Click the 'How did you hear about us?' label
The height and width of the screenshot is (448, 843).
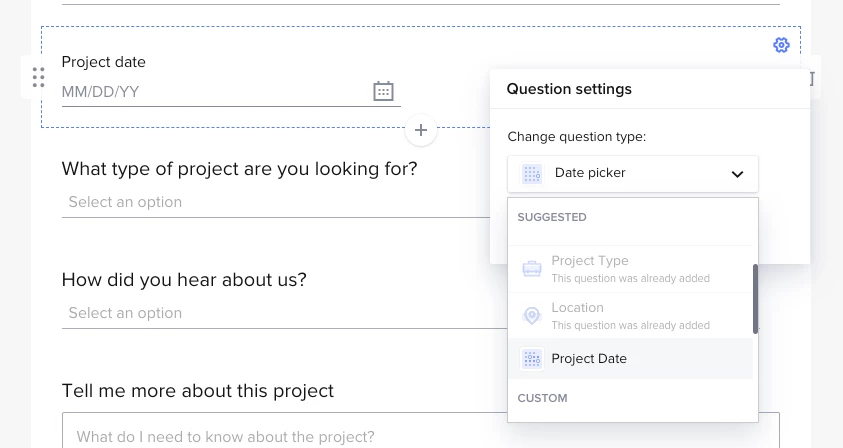(184, 279)
